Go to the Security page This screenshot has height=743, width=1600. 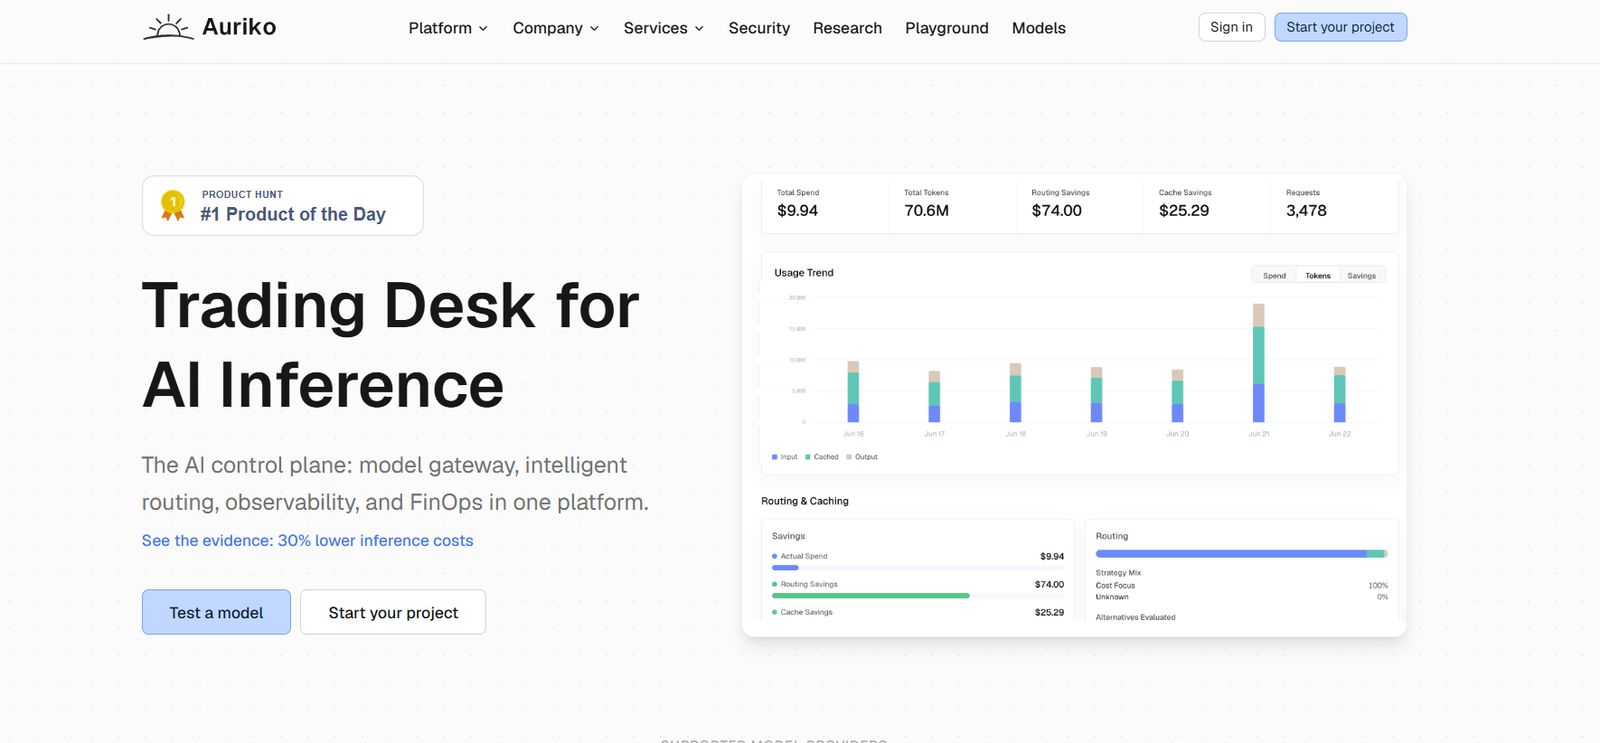coord(759,28)
